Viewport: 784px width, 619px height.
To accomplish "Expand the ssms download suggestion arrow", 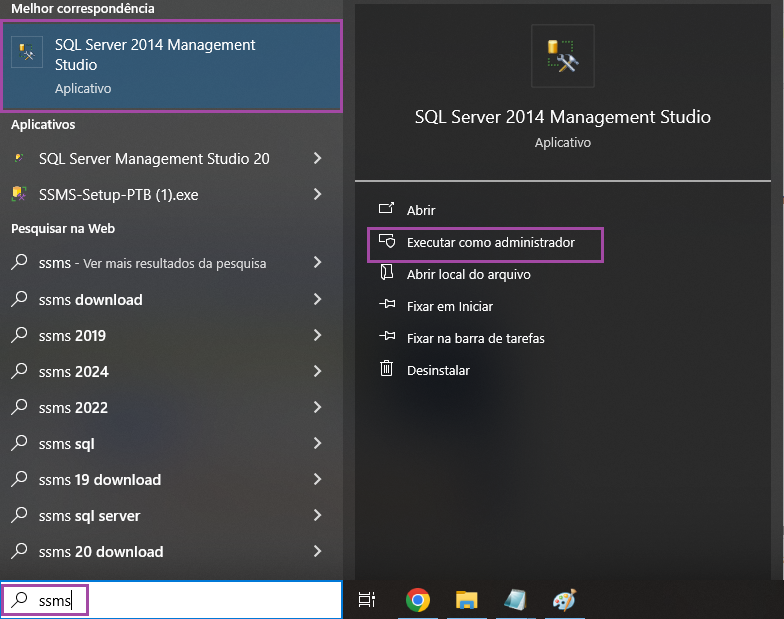I will coord(317,300).
